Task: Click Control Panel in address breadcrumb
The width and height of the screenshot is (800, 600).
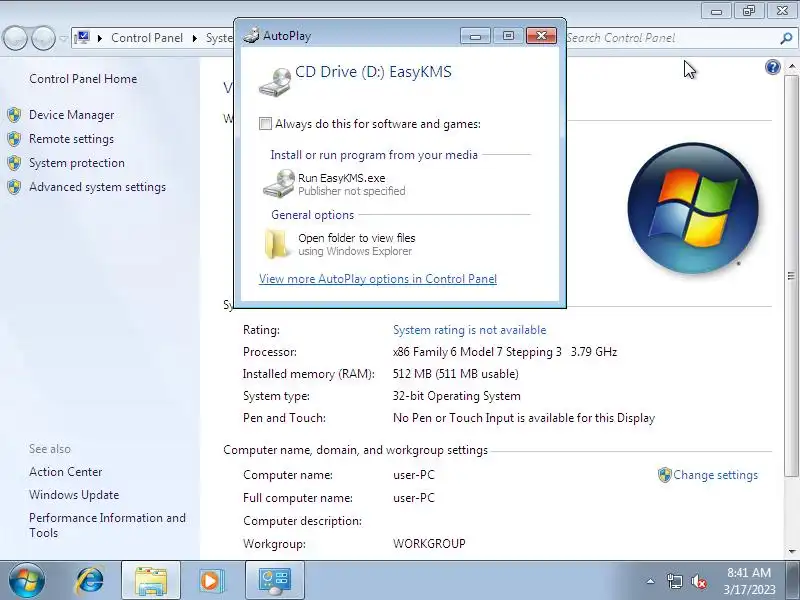Action: pyautogui.click(x=147, y=38)
